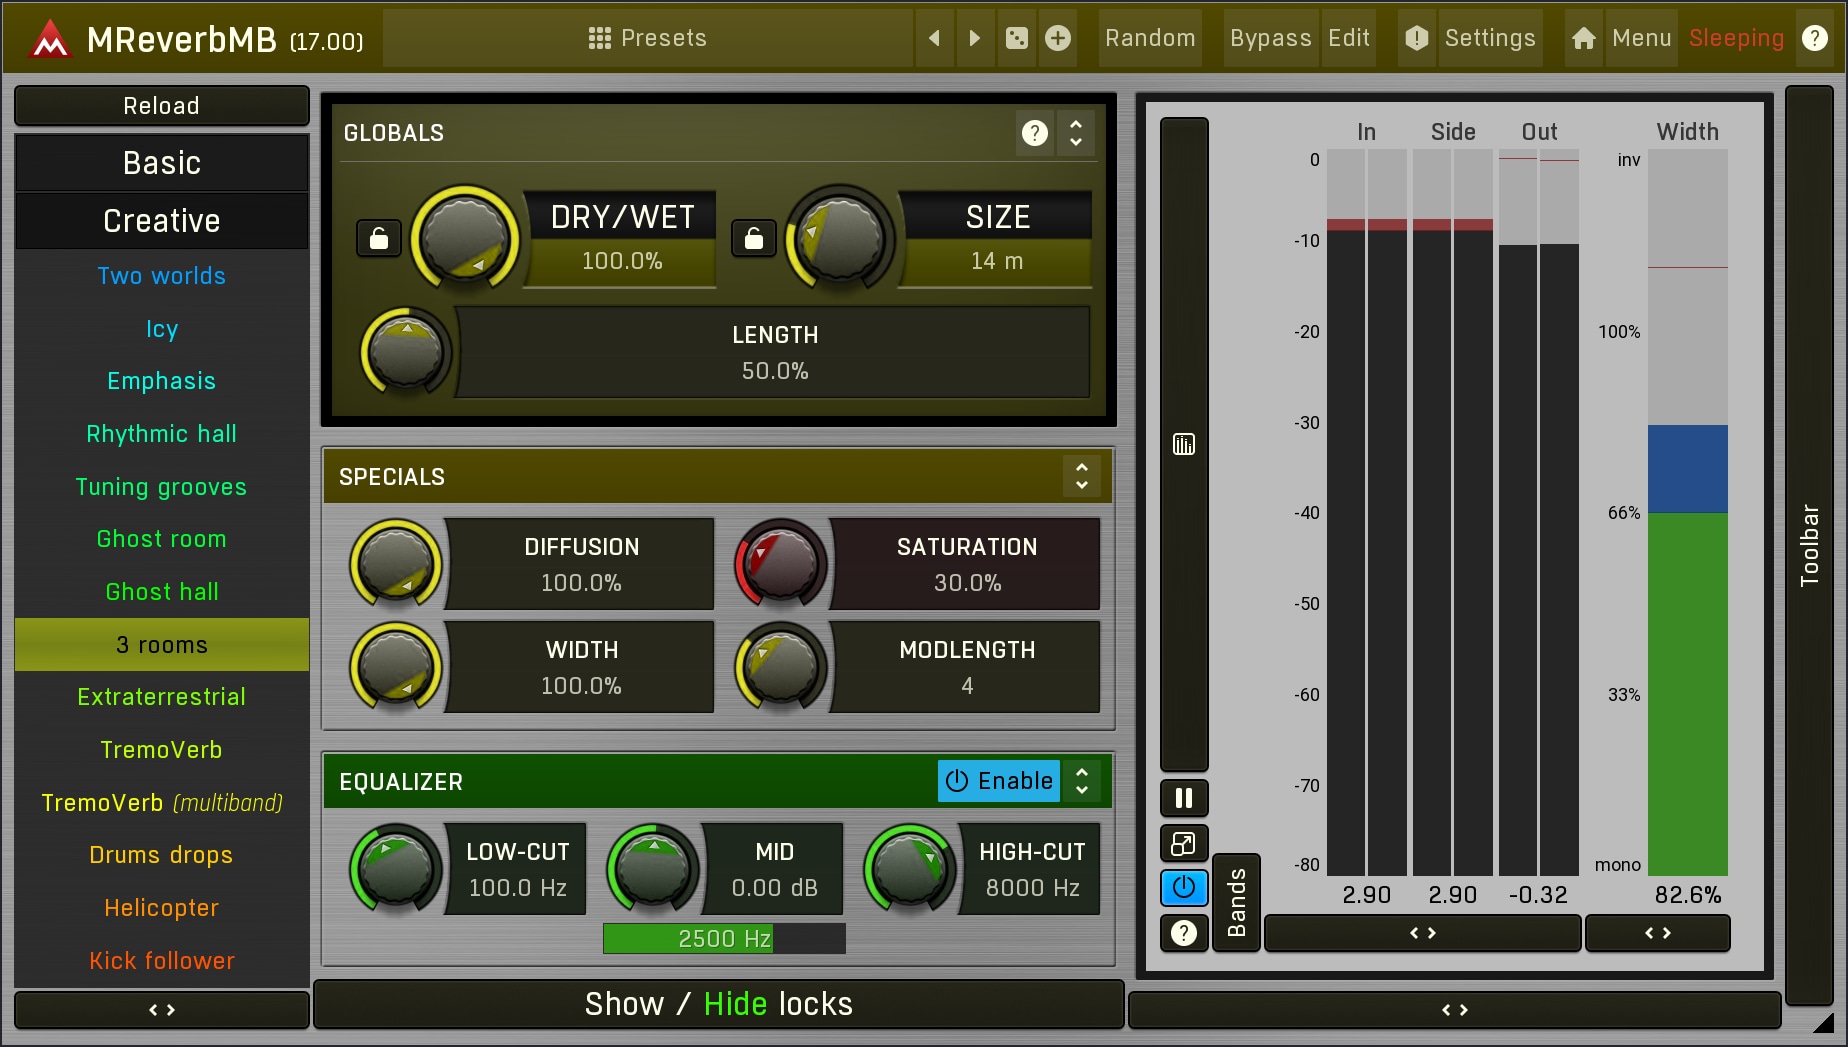Click the meter pop-out window icon
1848x1047 pixels.
coord(1184,843)
